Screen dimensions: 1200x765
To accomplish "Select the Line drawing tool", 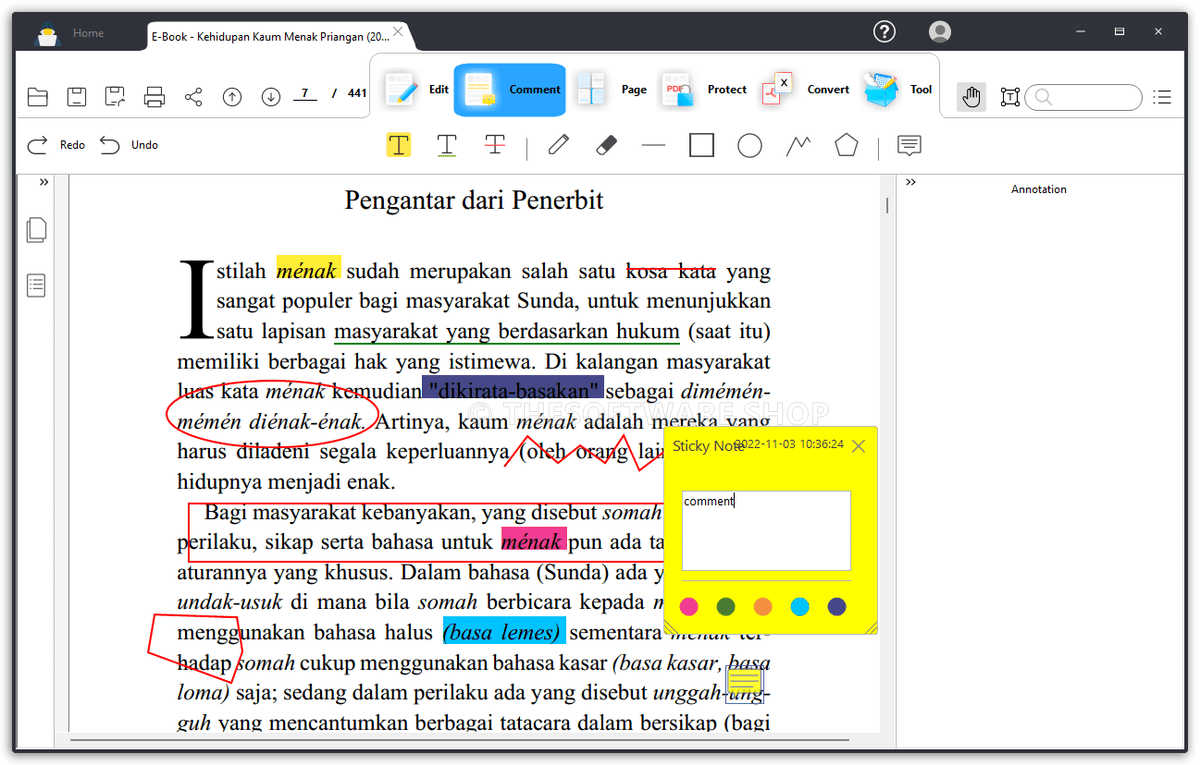I will [654, 146].
